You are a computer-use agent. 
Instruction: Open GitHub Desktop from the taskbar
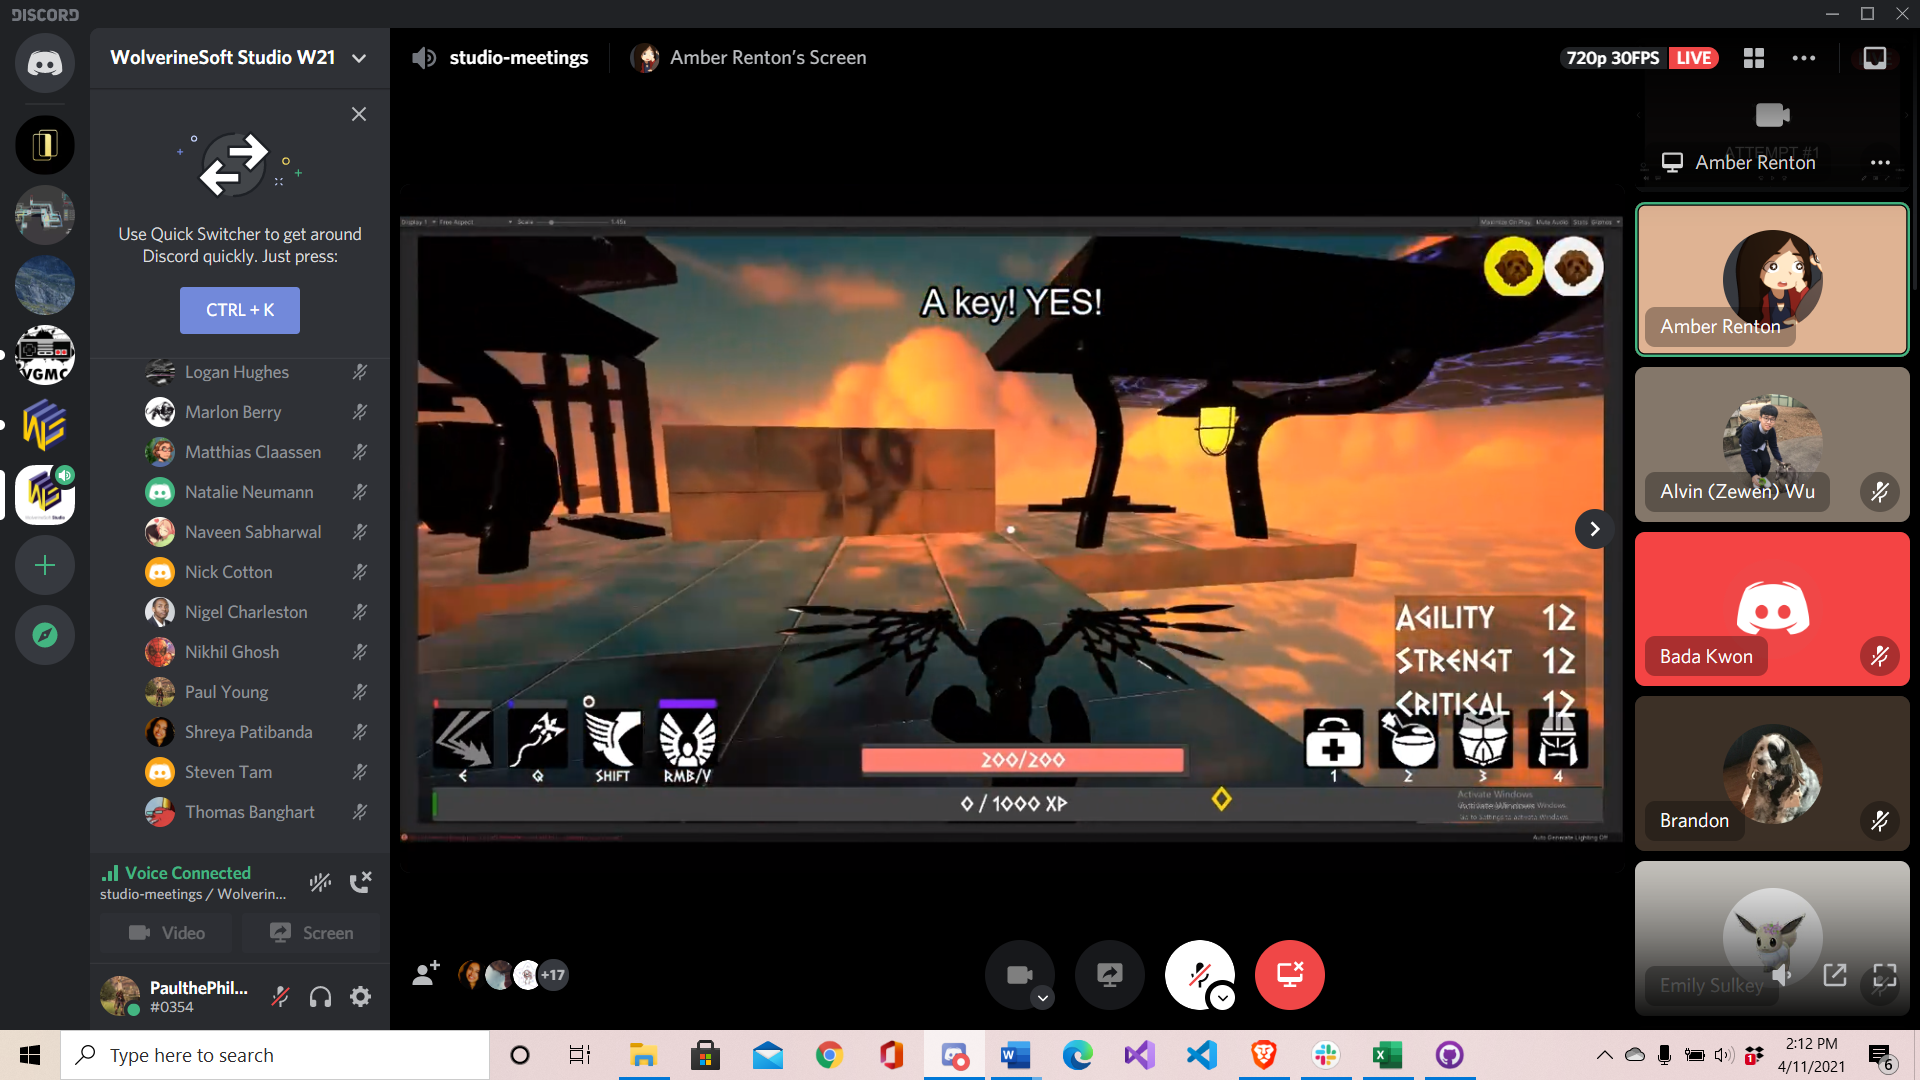coord(1449,1055)
